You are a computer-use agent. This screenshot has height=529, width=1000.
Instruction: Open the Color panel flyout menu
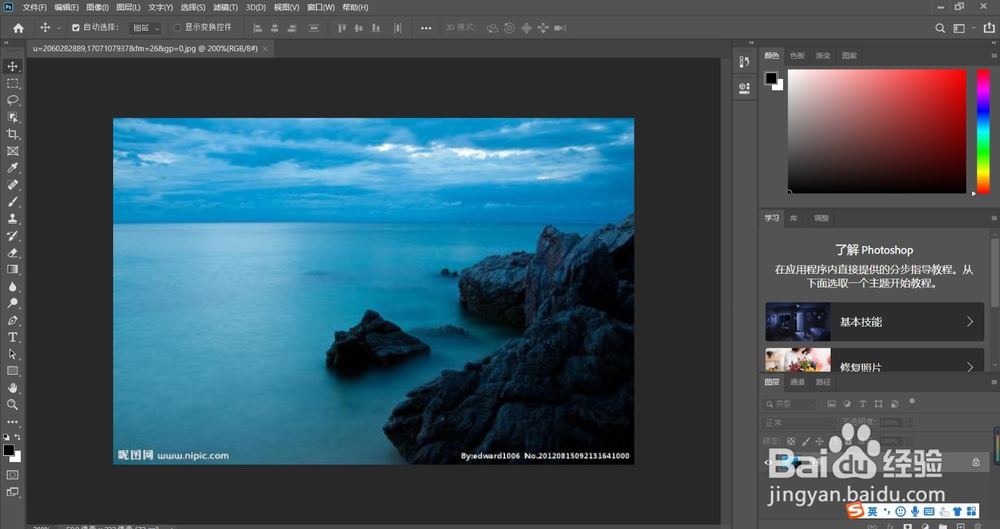[994, 56]
